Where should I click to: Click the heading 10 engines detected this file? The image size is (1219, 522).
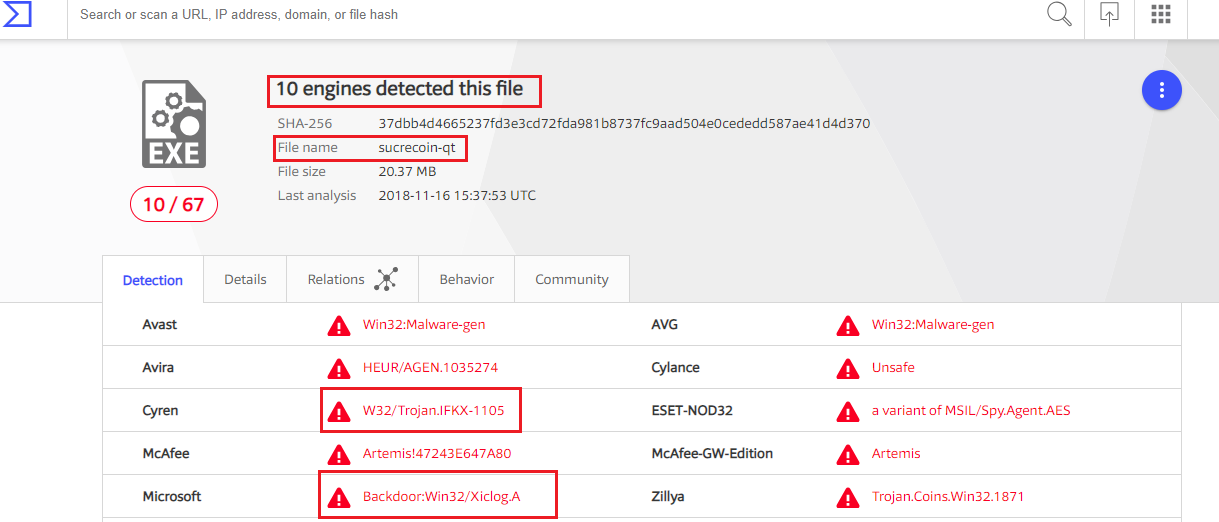coord(399,89)
